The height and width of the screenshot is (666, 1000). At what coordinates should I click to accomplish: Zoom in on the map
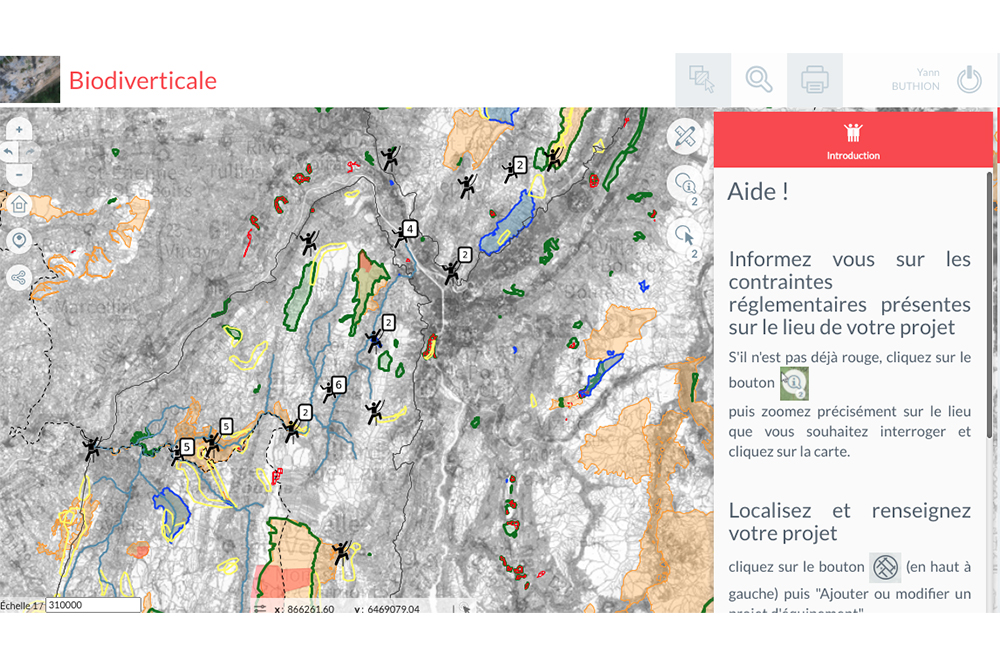point(18,130)
